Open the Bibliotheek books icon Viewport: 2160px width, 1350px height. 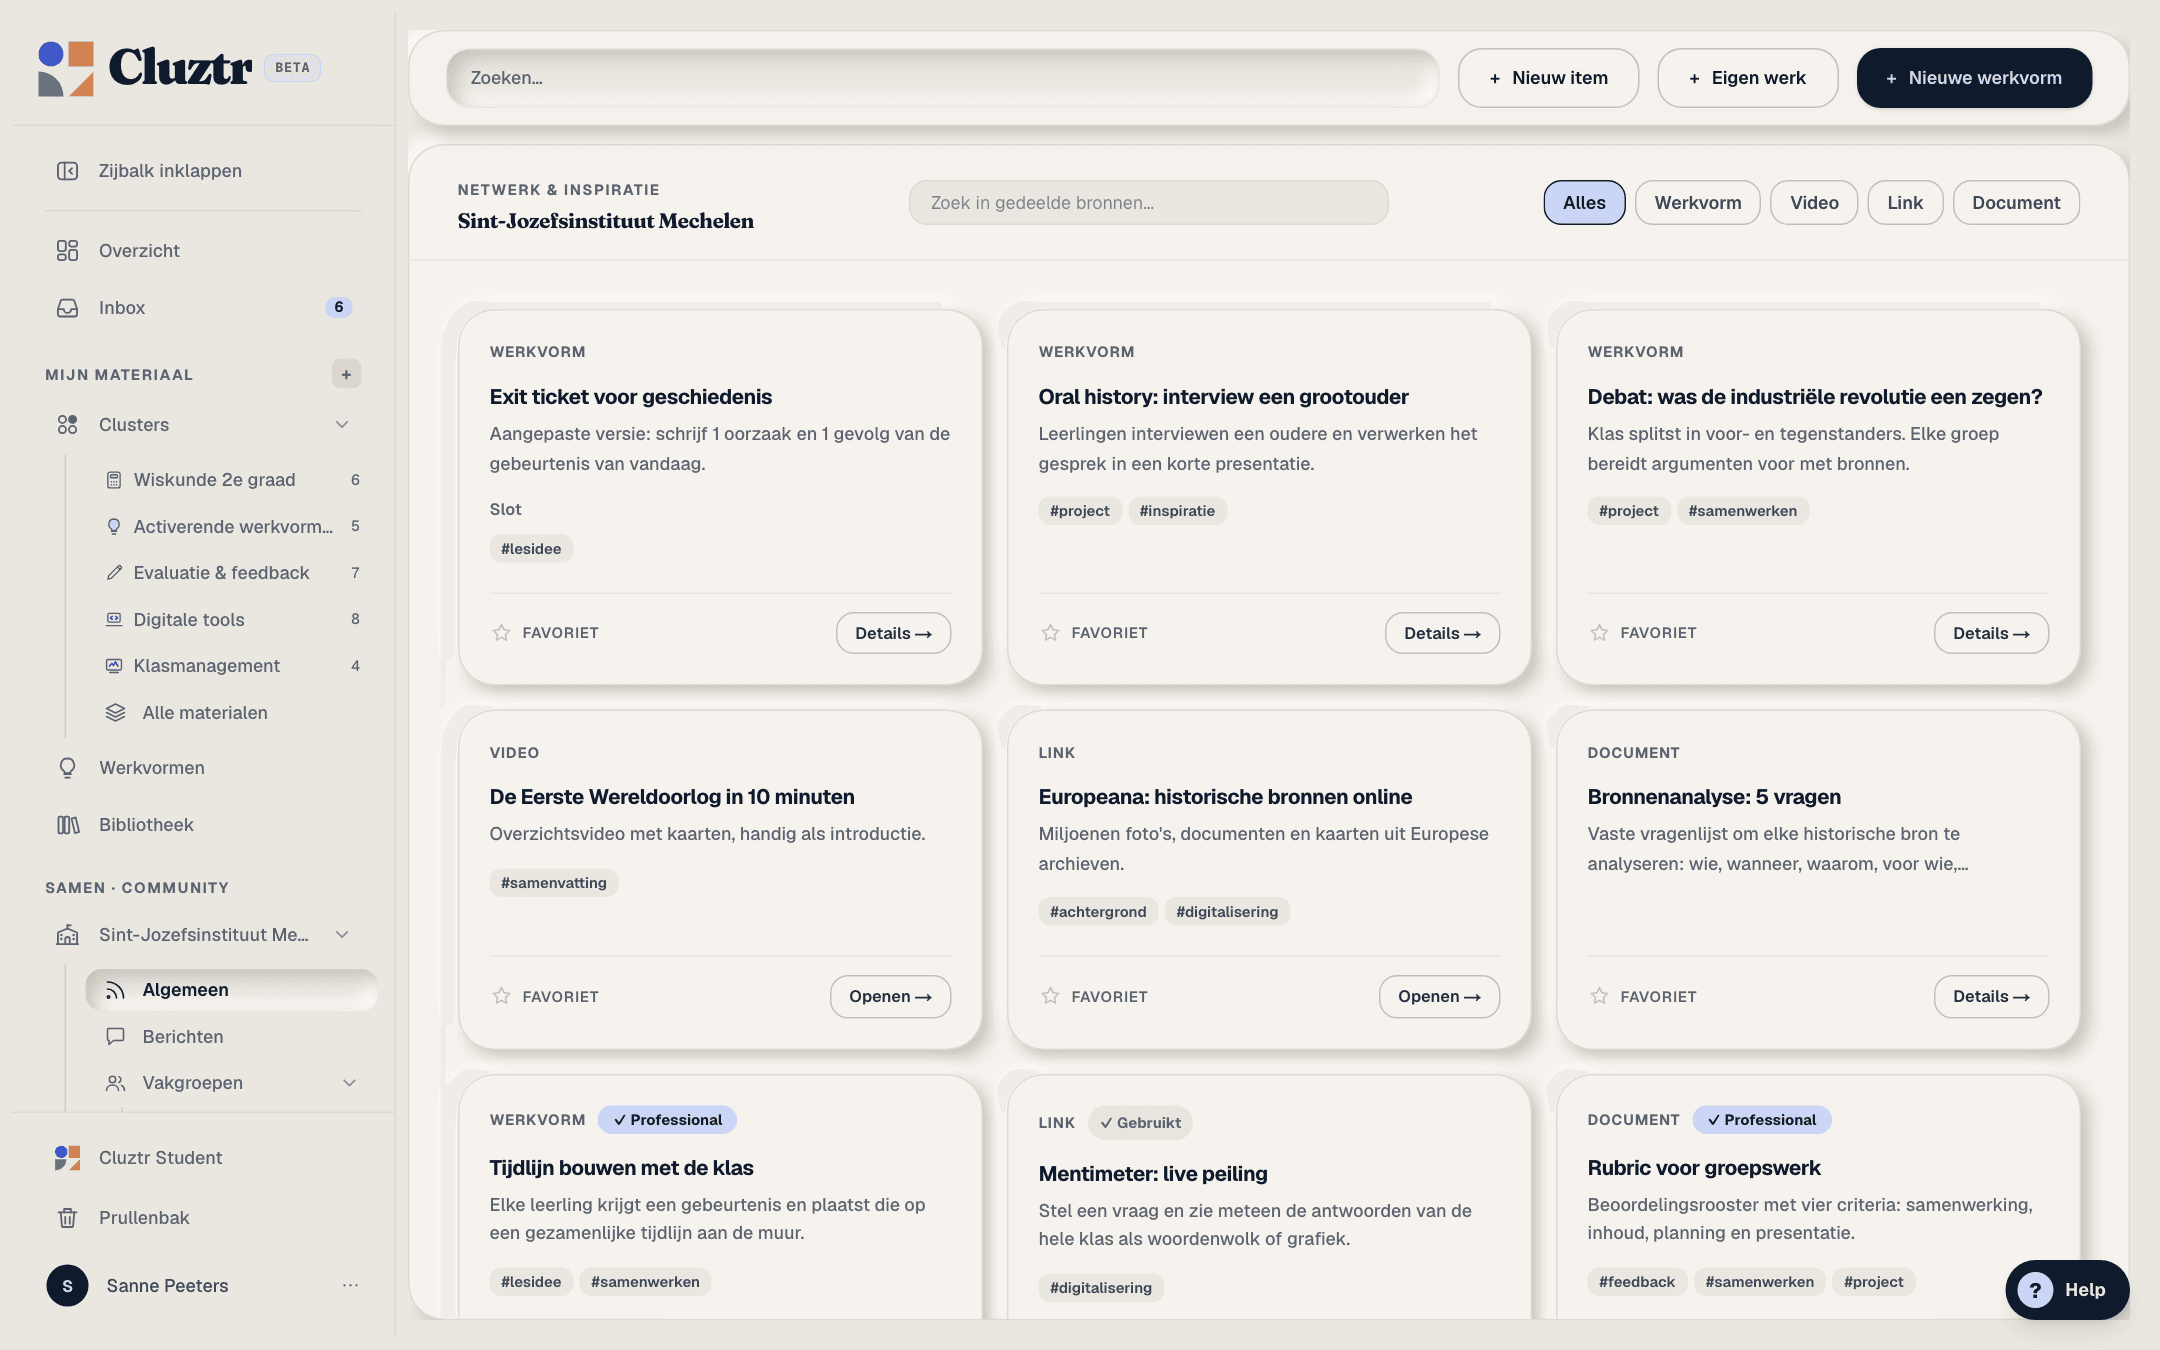click(x=67, y=825)
